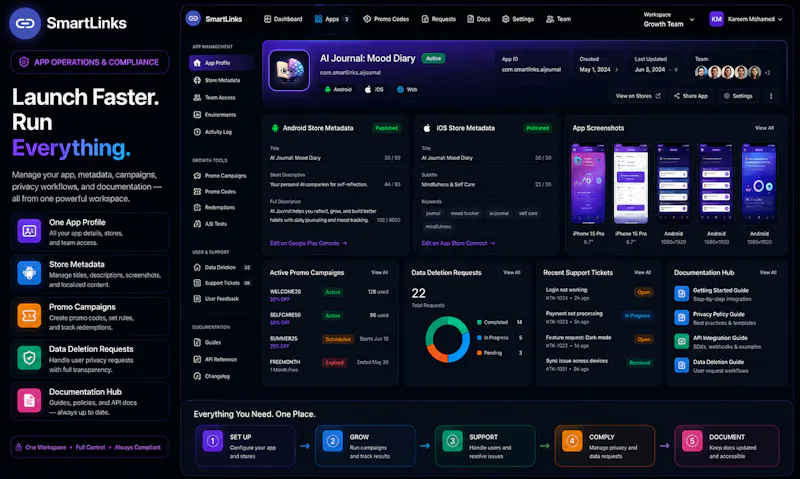Open the Kareem Mohamed account dropdown
800x479 pixels.
tap(746, 19)
